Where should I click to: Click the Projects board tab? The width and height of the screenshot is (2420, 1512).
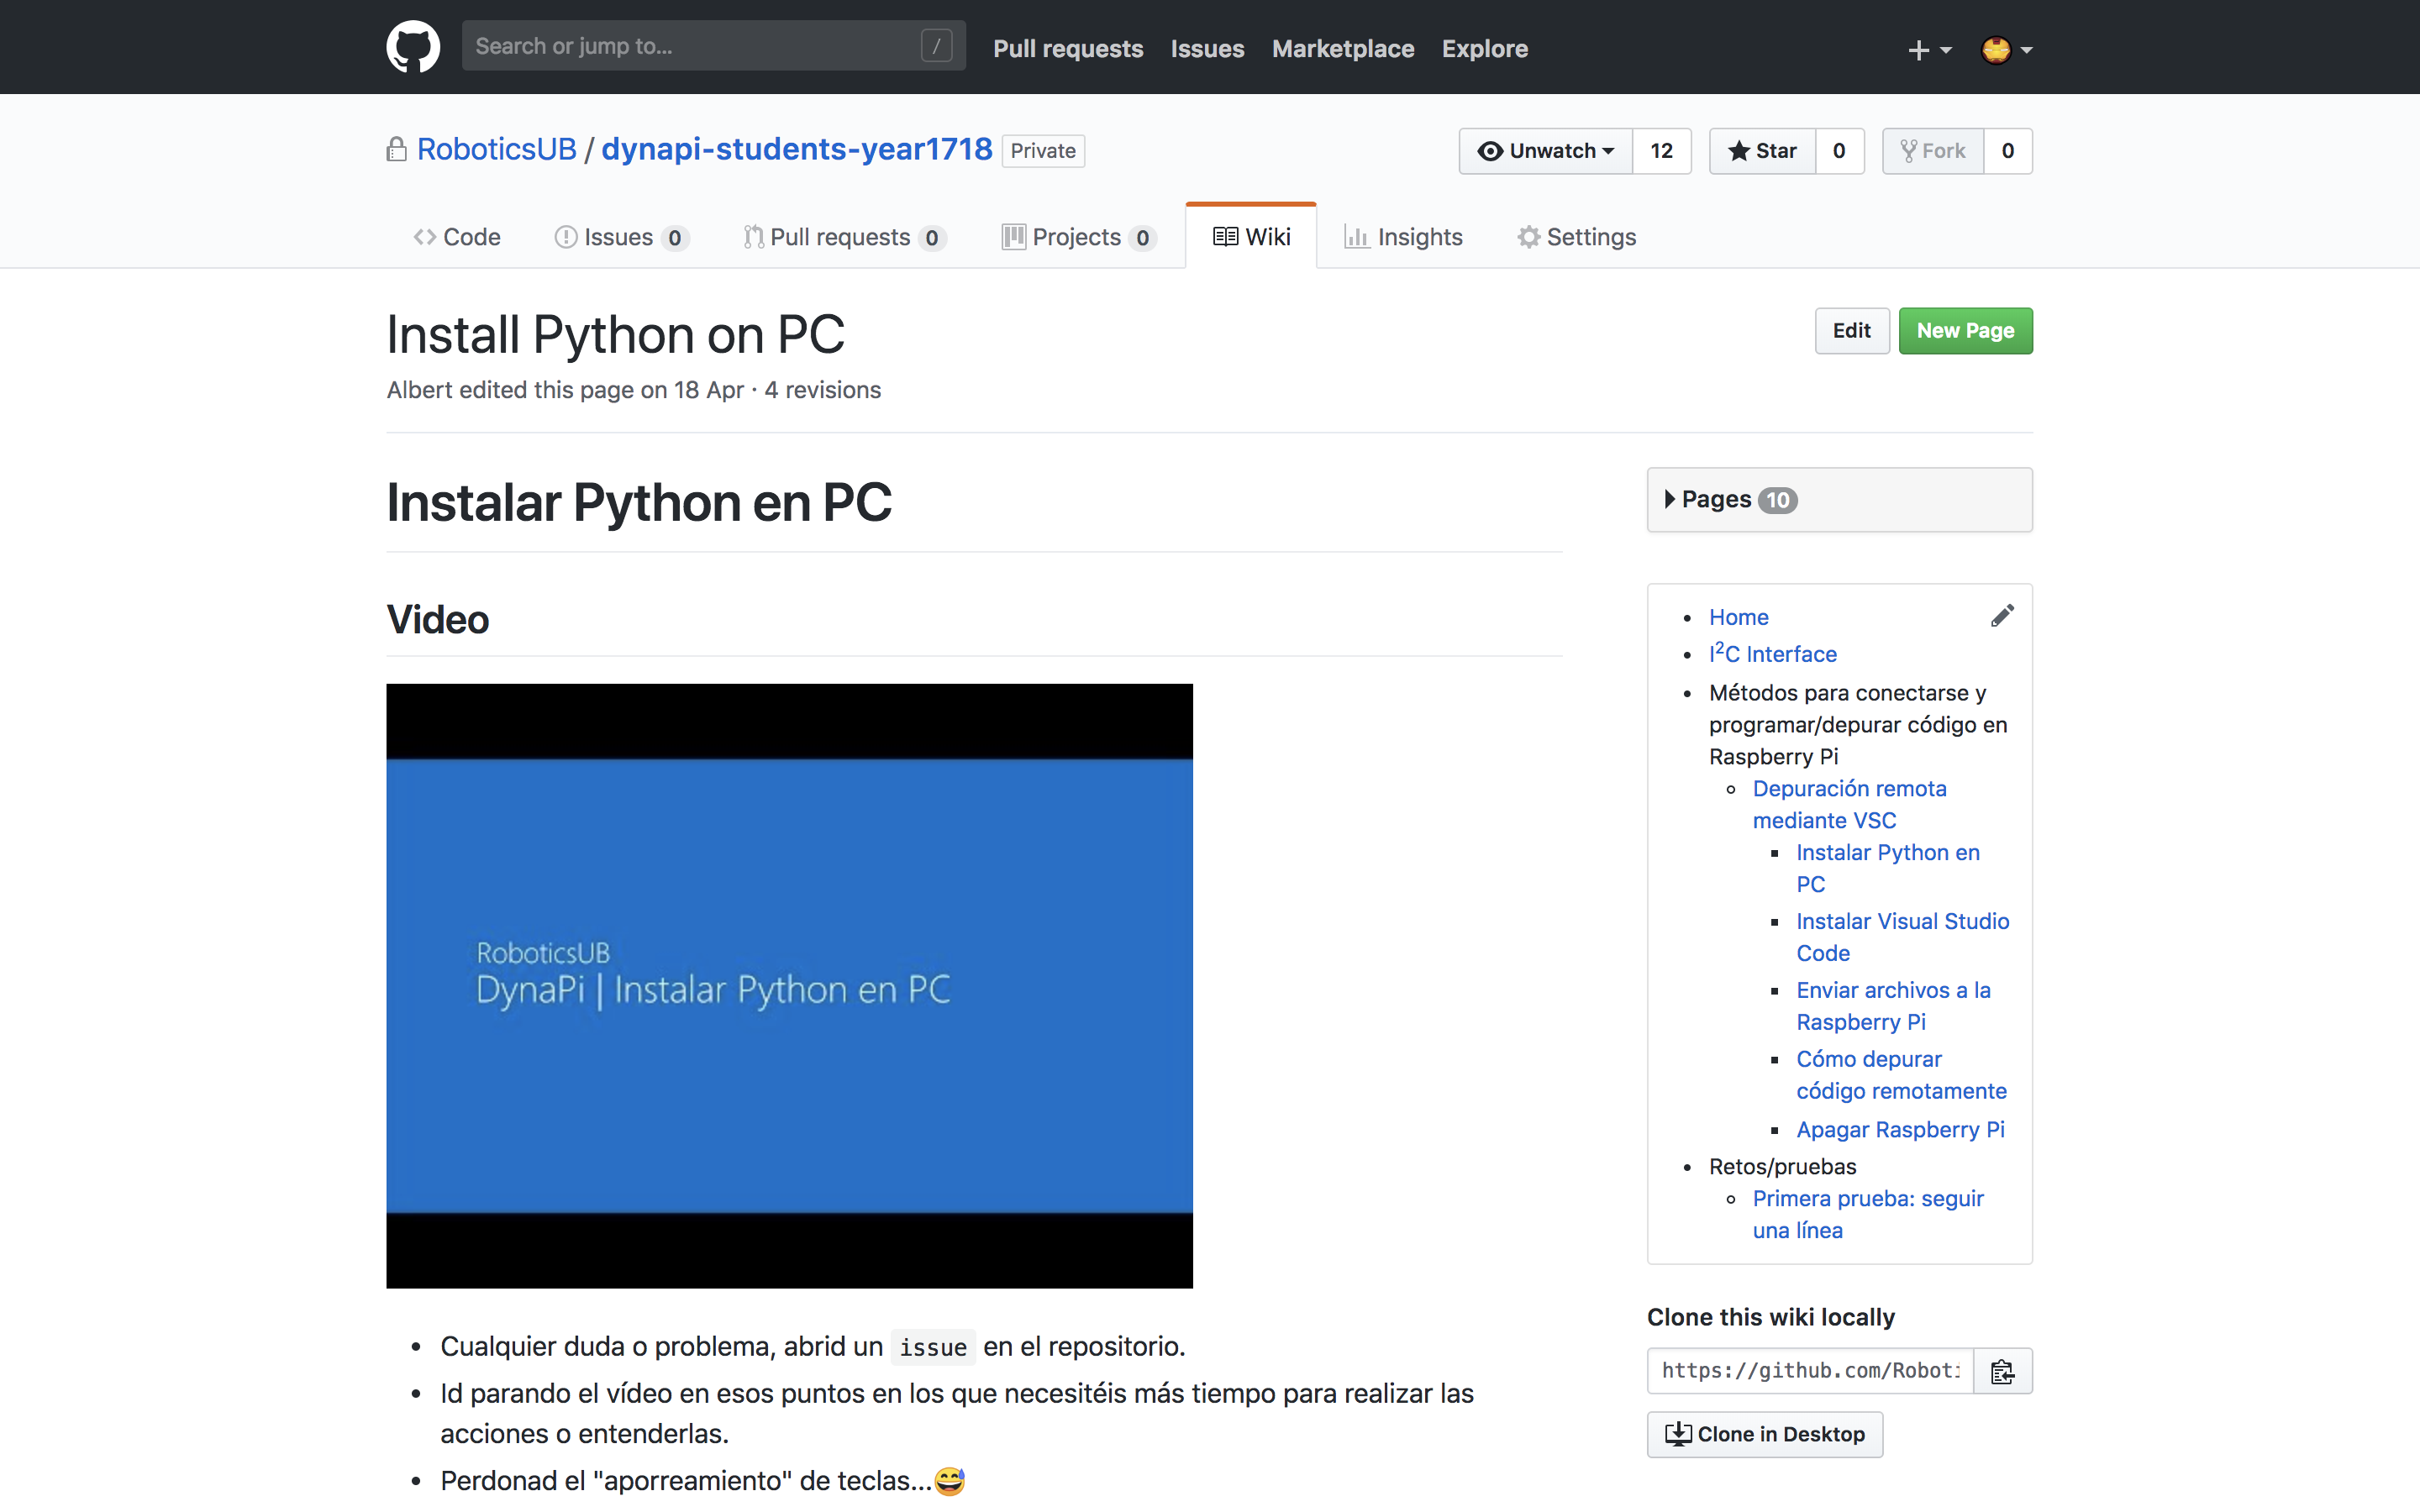[x=1078, y=237]
